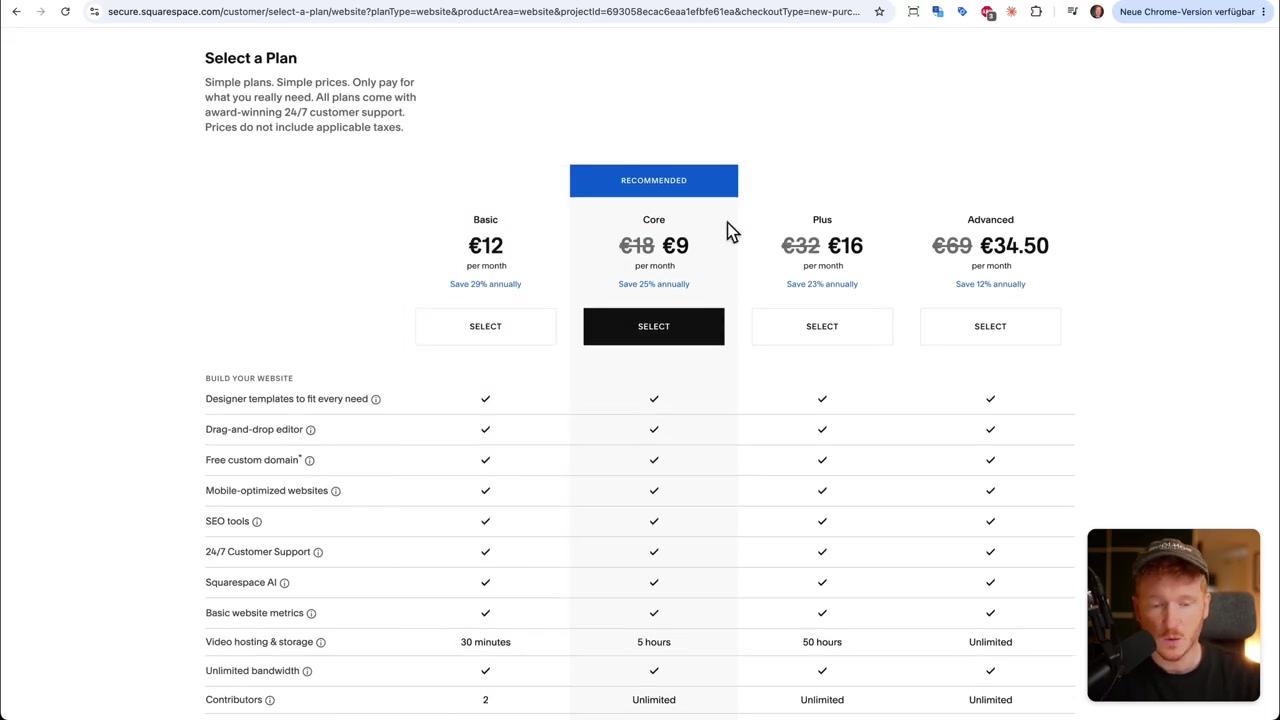The height and width of the screenshot is (720, 1280).
Task: Show info for Designer templates feature
Action: (376, 399)
